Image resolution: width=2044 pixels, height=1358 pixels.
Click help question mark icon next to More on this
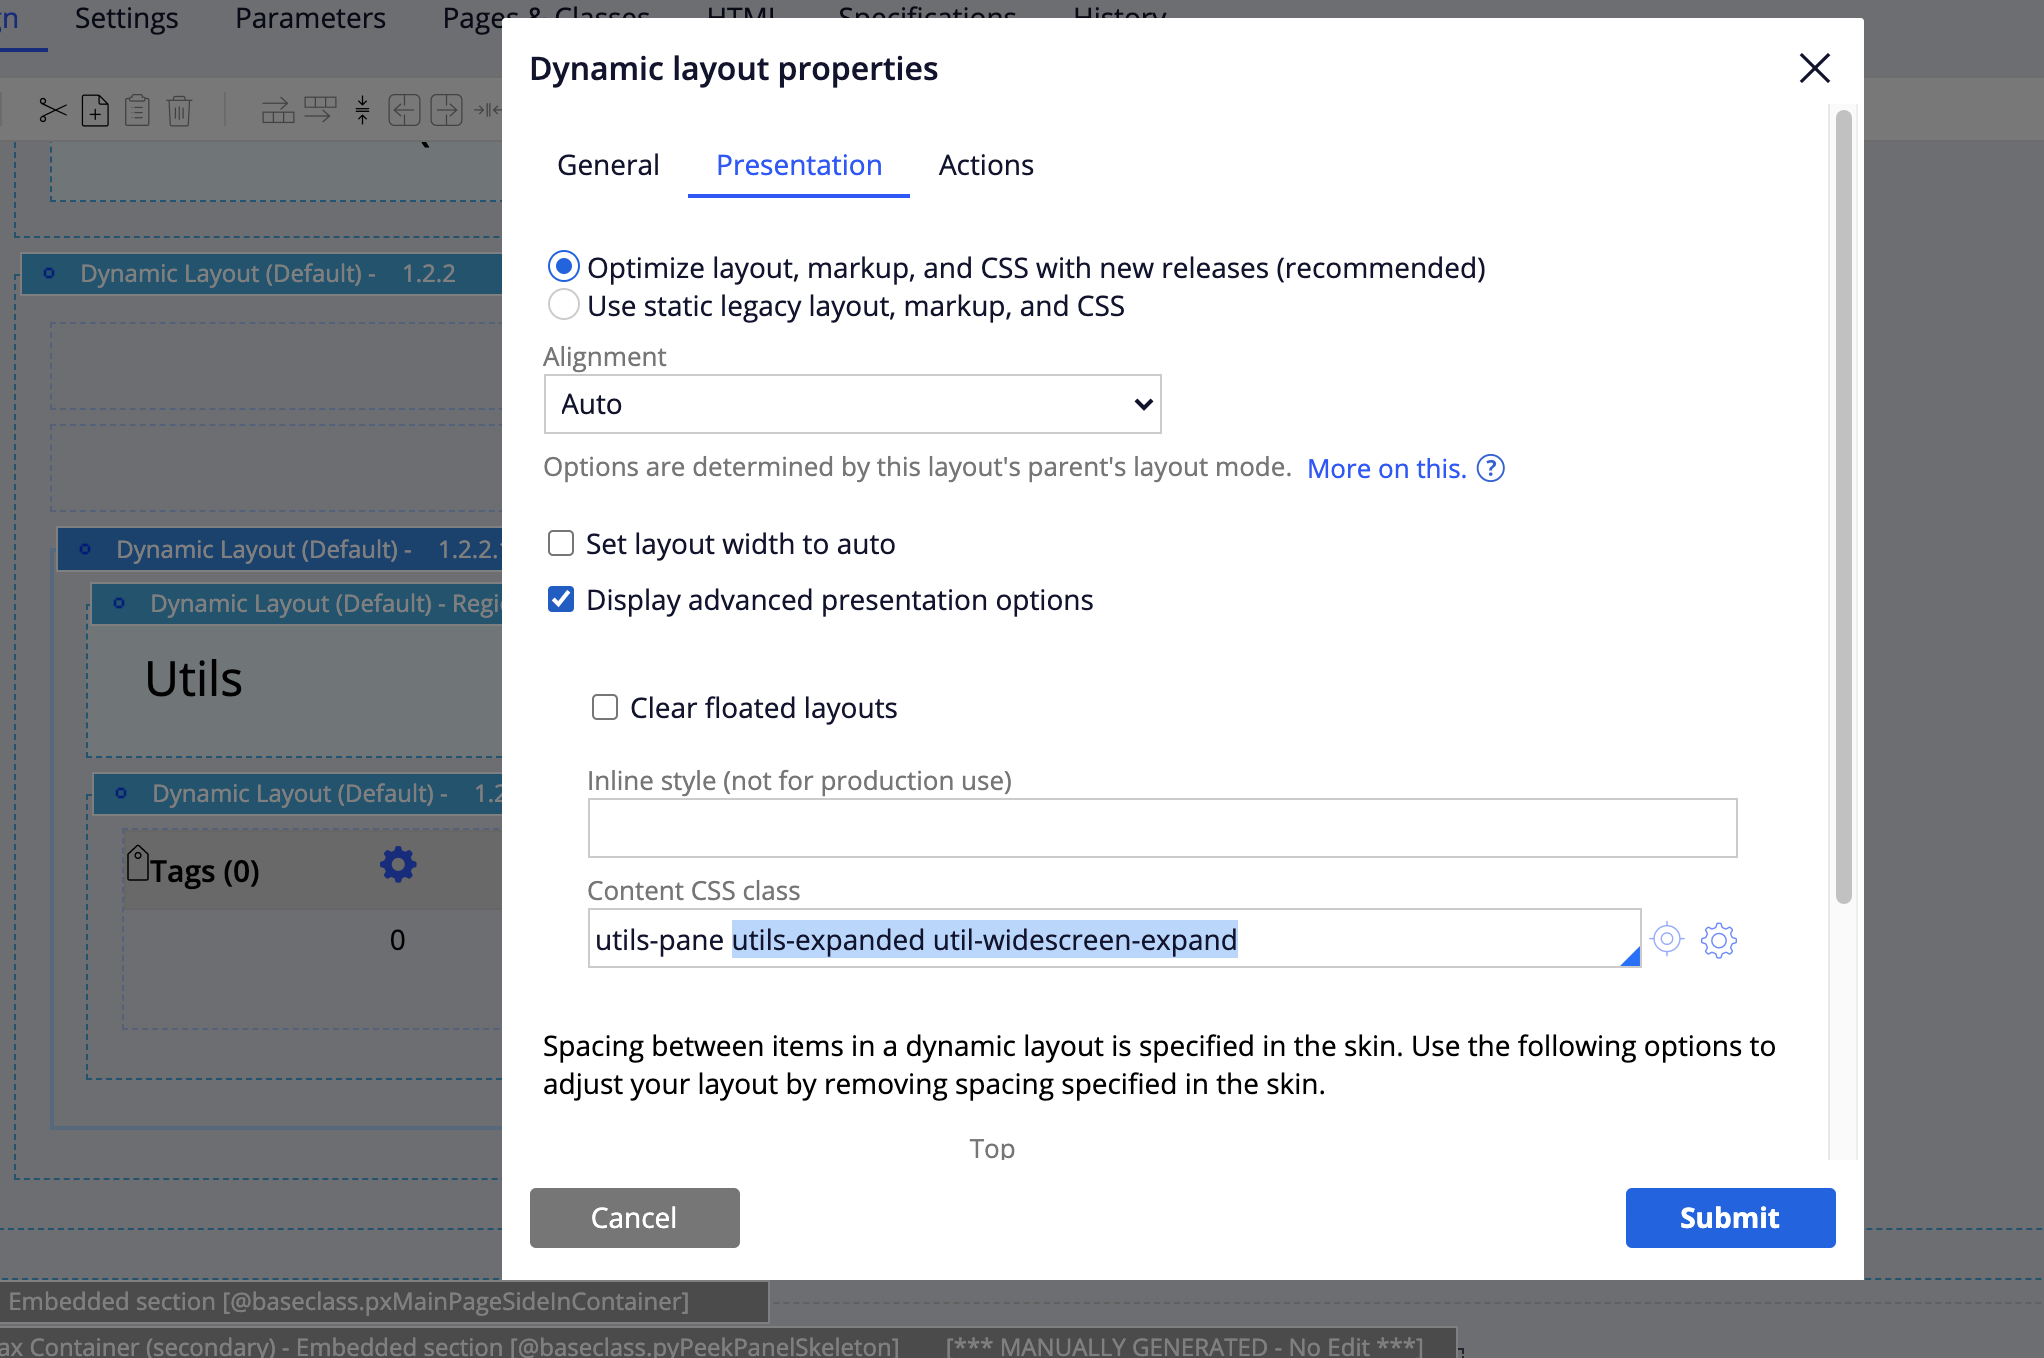1491,468
